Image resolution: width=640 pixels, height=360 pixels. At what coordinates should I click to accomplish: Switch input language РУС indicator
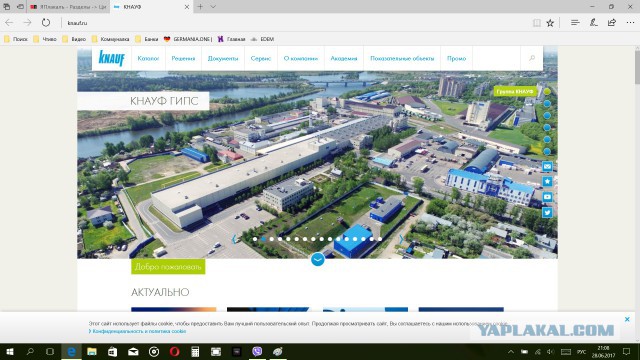coord(581,351)
